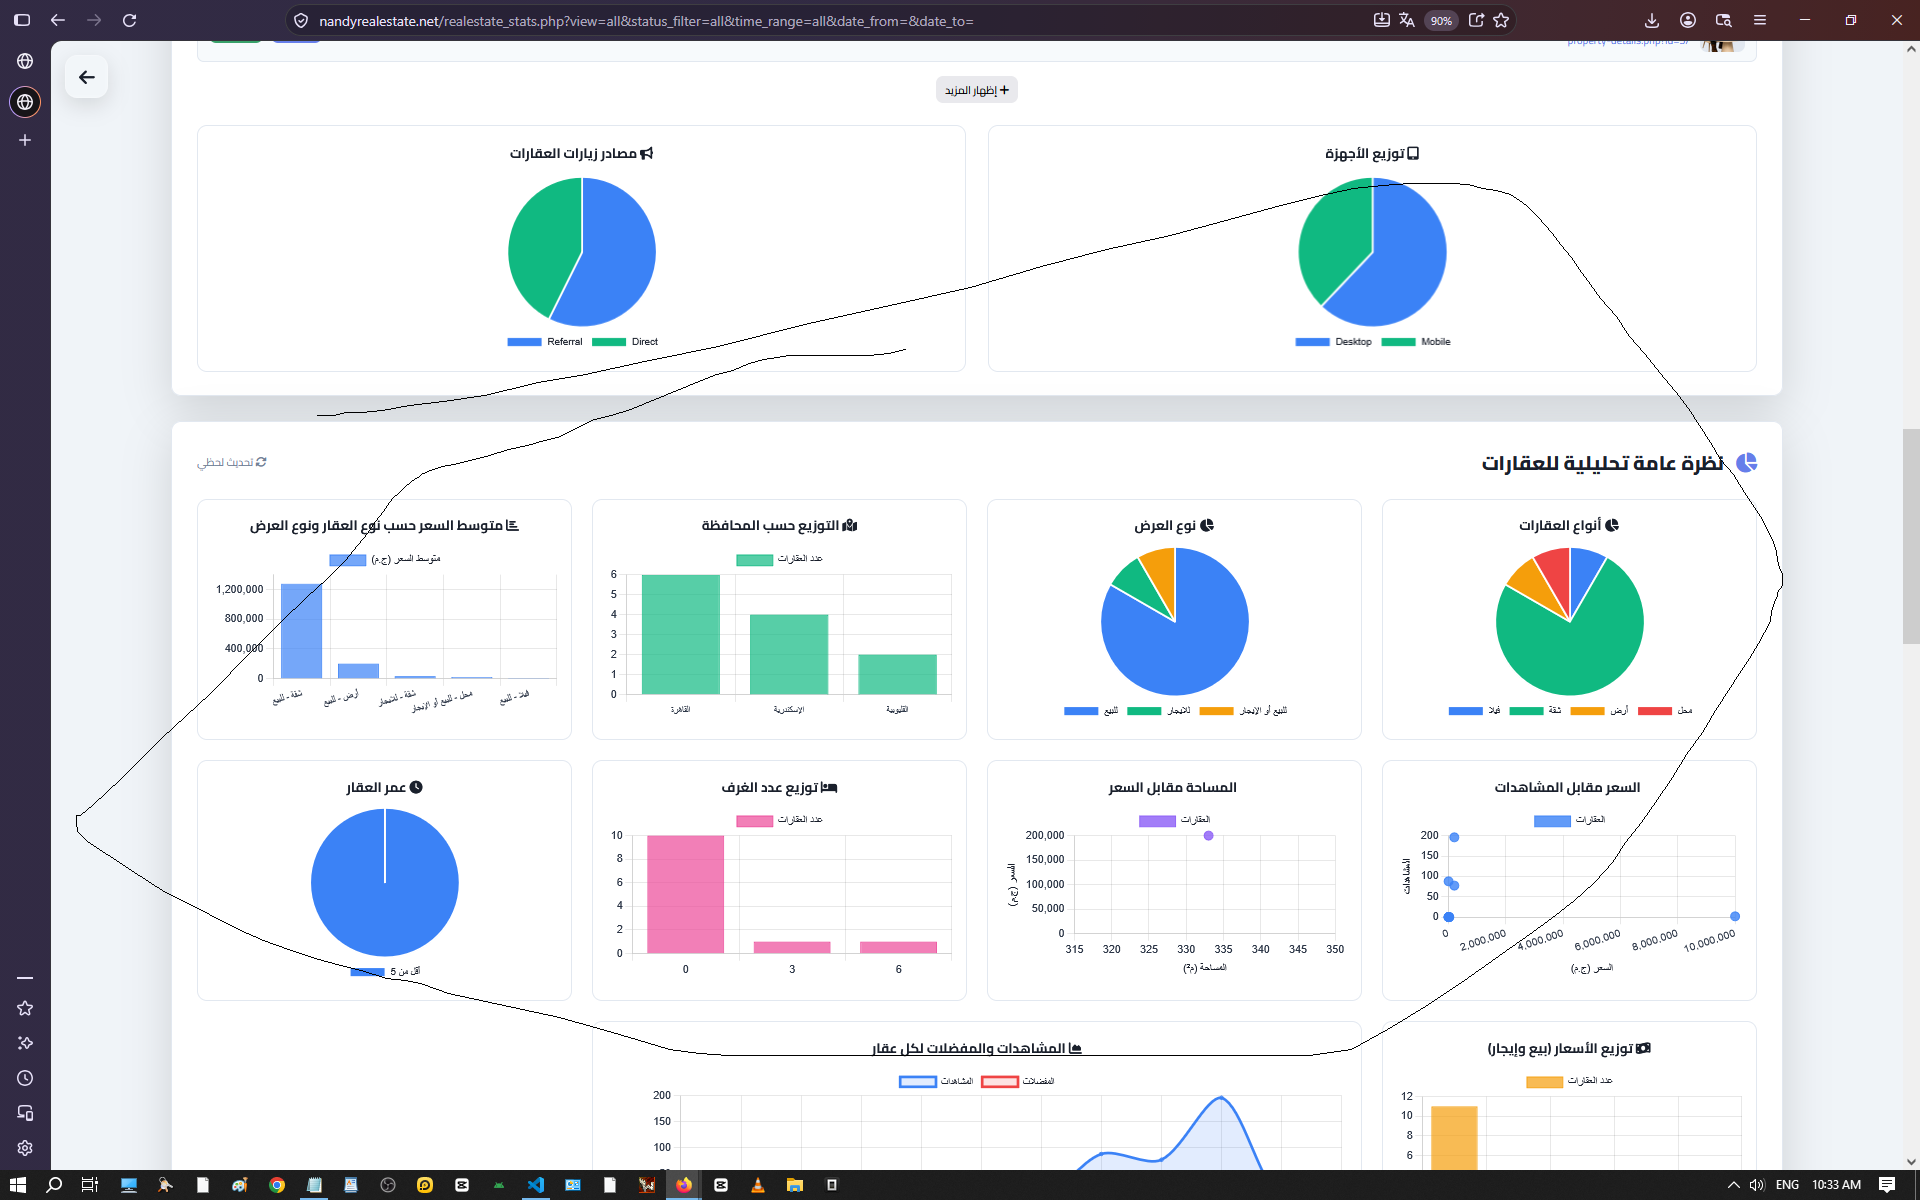The height and width of the screenshot is (1200, 1920).
Task: Open the account profile icon
Action: coord(1688,20)
